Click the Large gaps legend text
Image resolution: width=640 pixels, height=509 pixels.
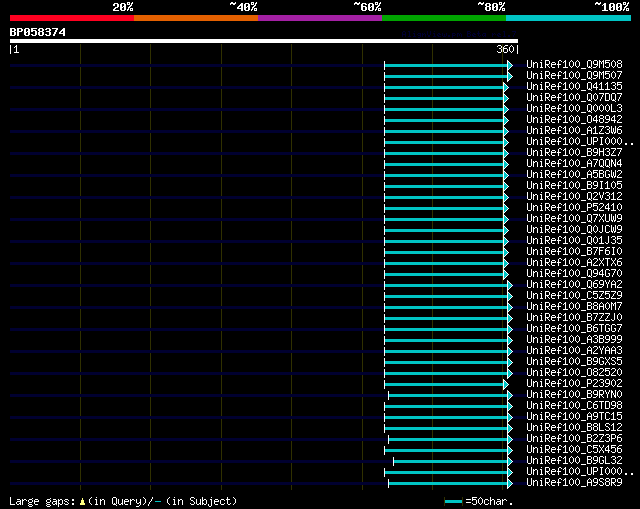42,502
